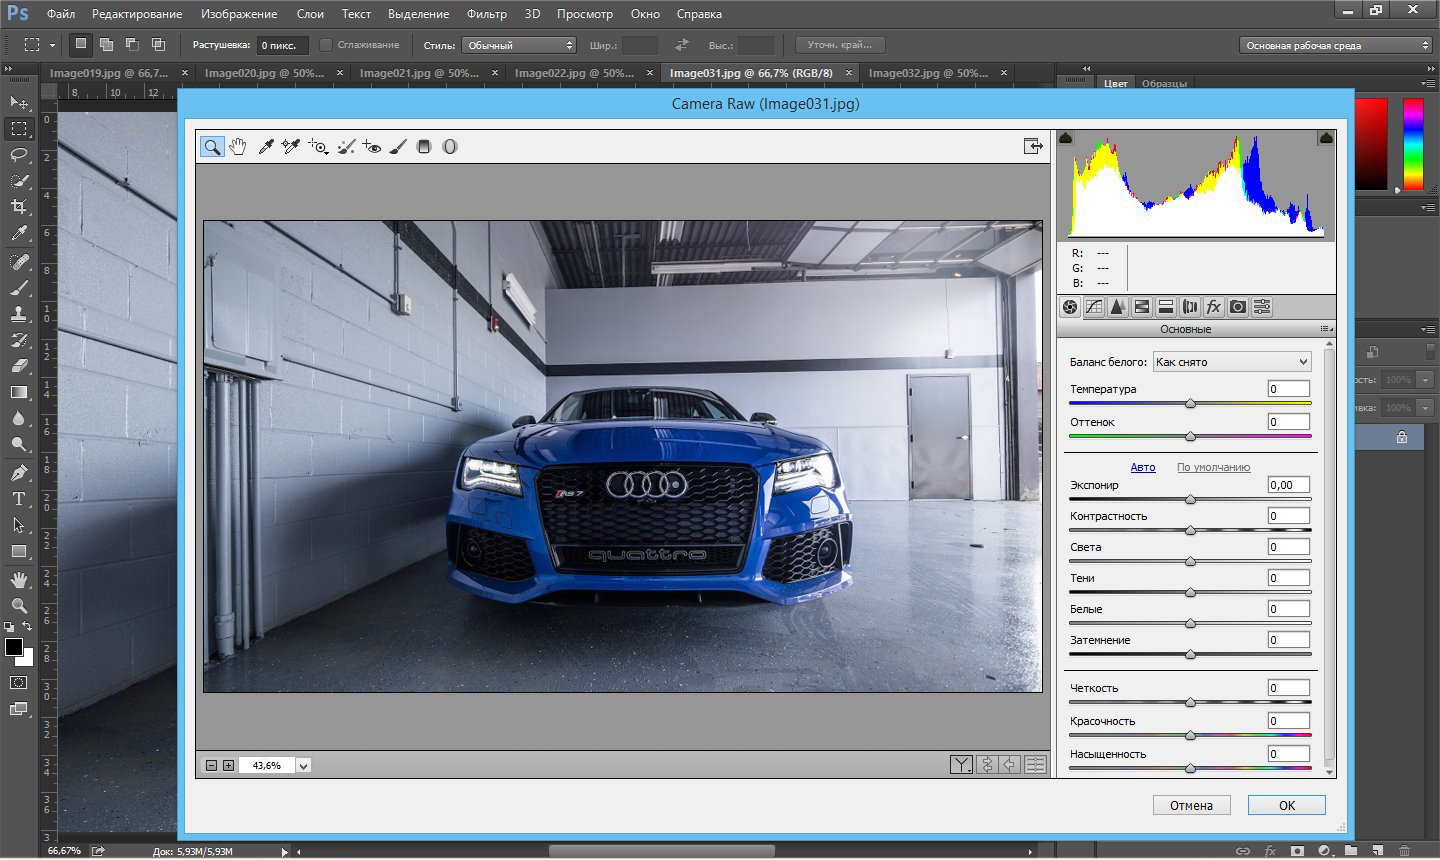
Task: Select the Adjustment Brush tool
Action: click(x=398, y=147)
